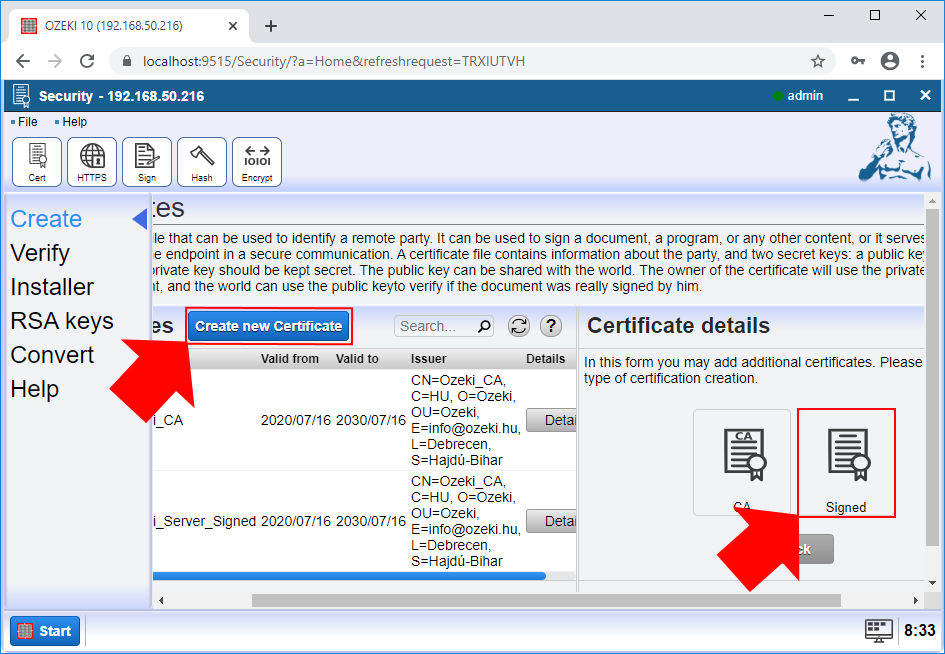
Task: Click the Details column header
Action: click(545, 359)
